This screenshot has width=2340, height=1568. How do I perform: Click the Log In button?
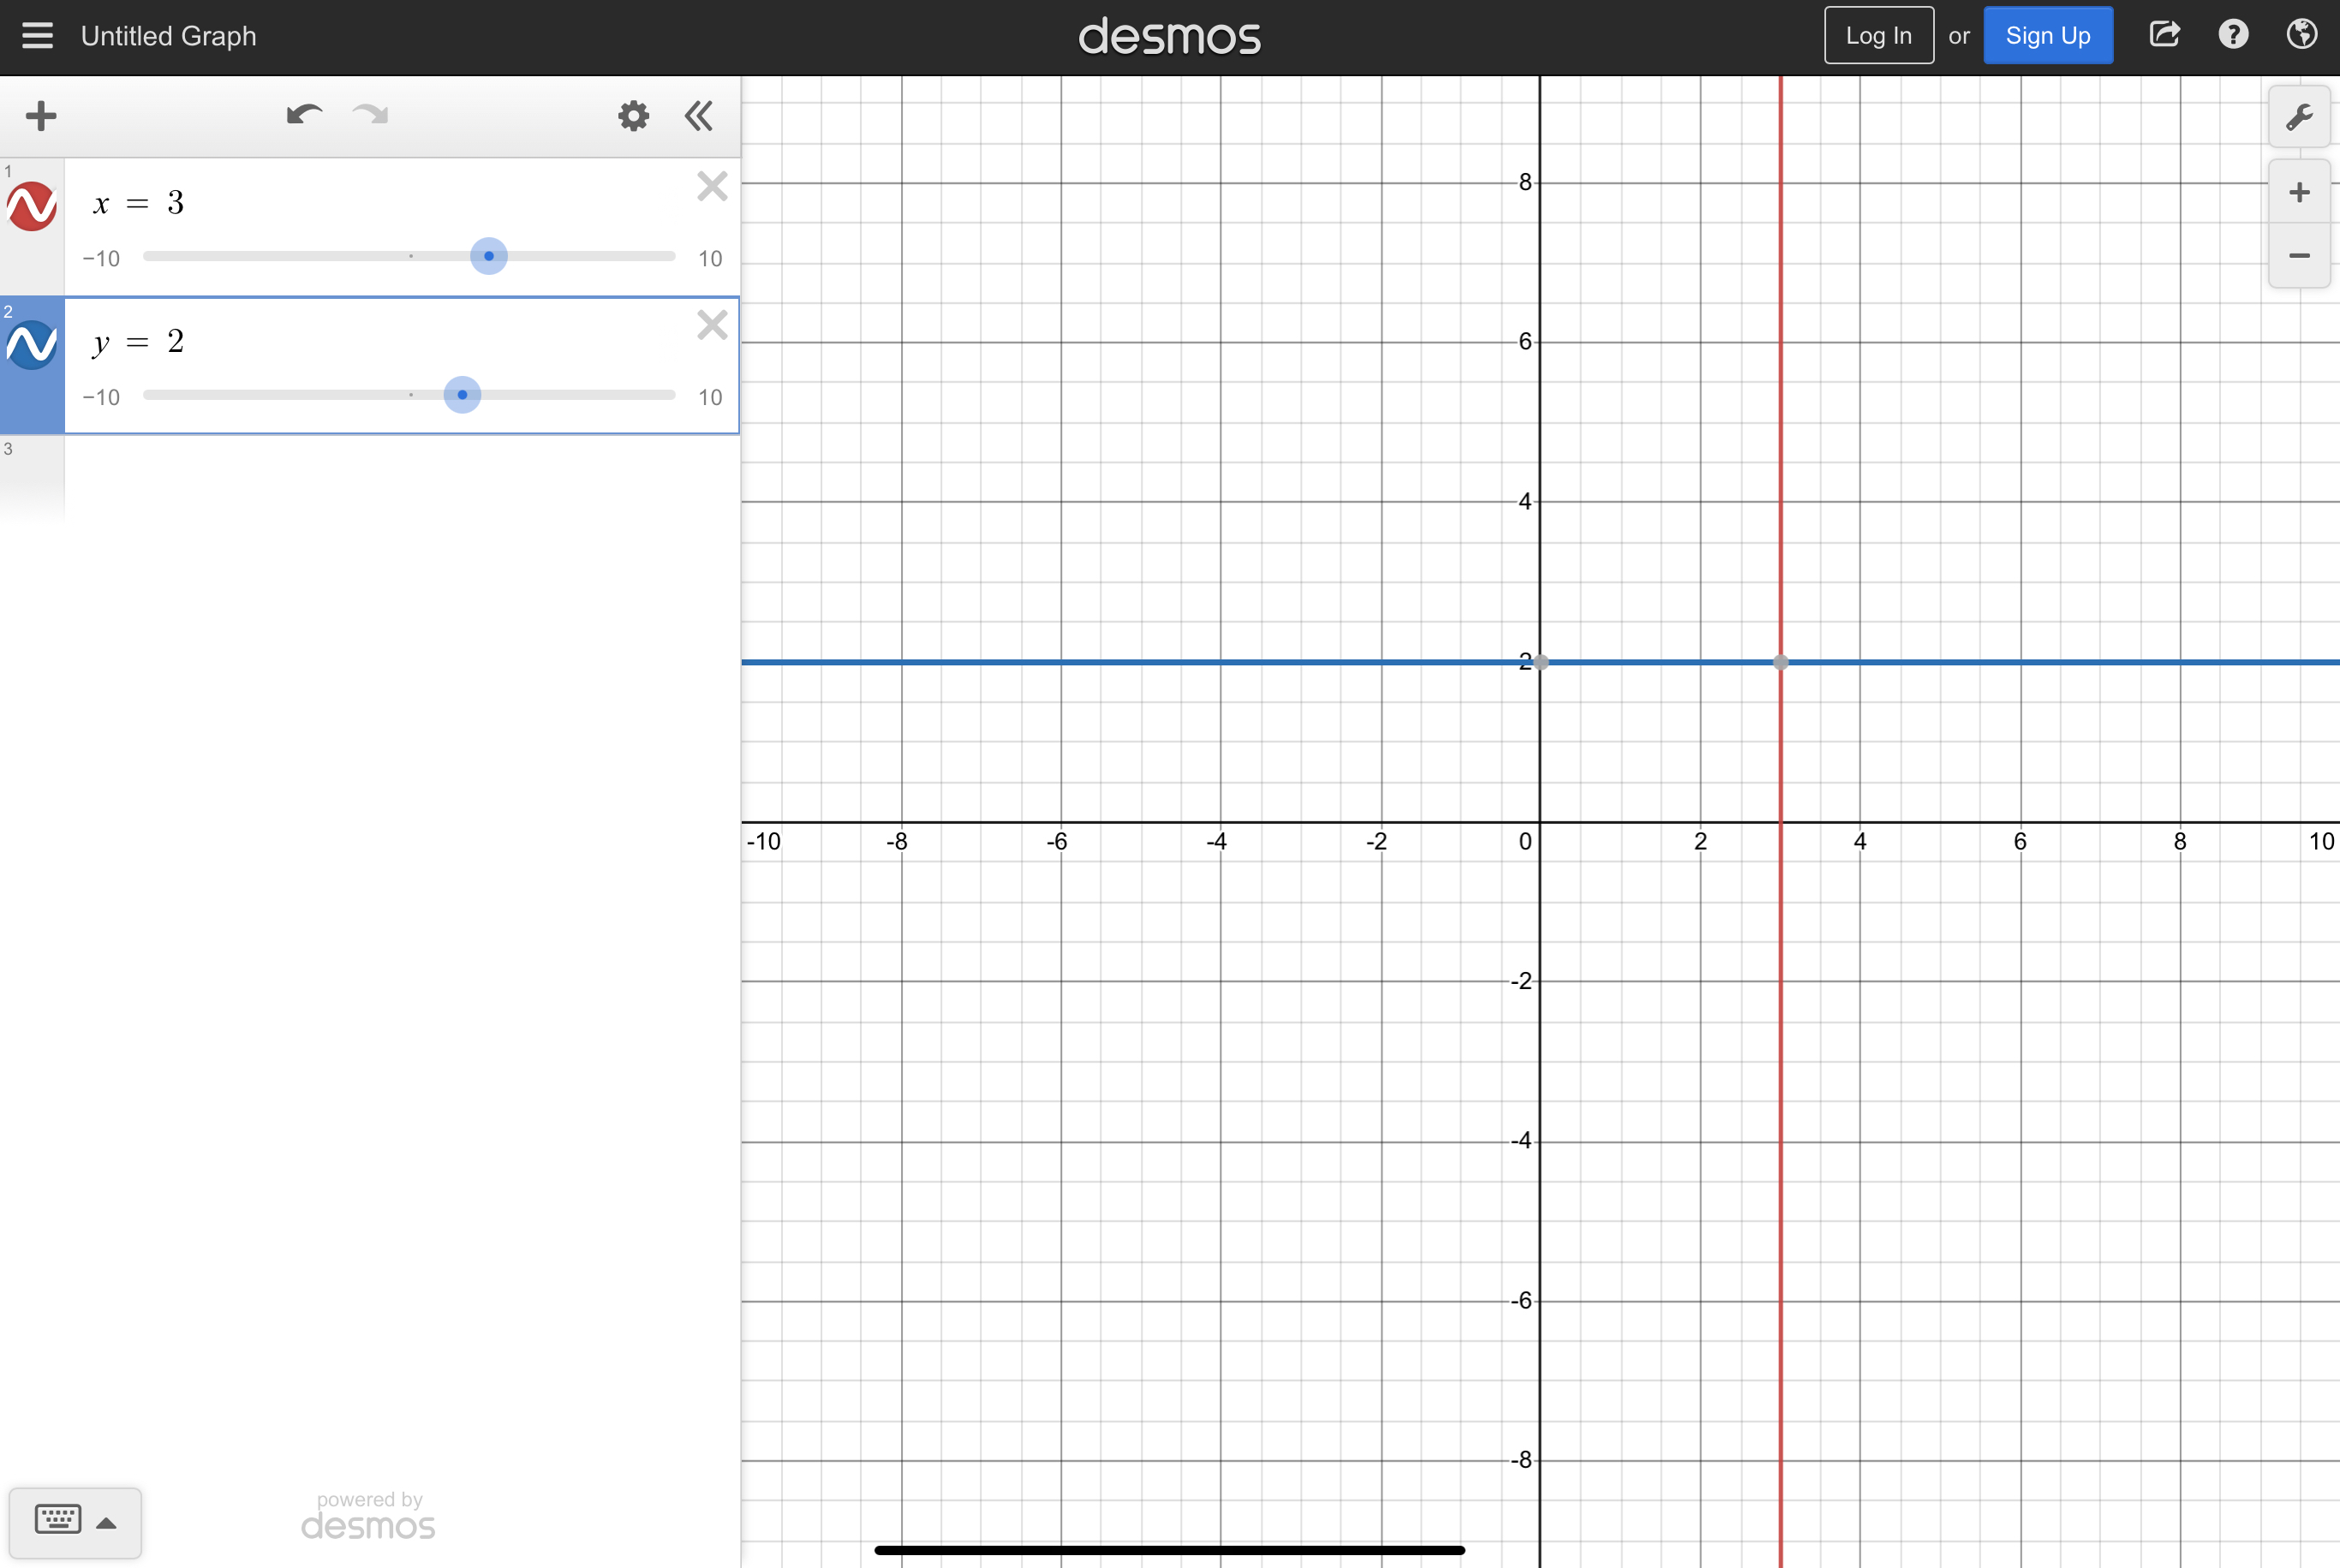pyautogui.click(x=1878, y=36)
